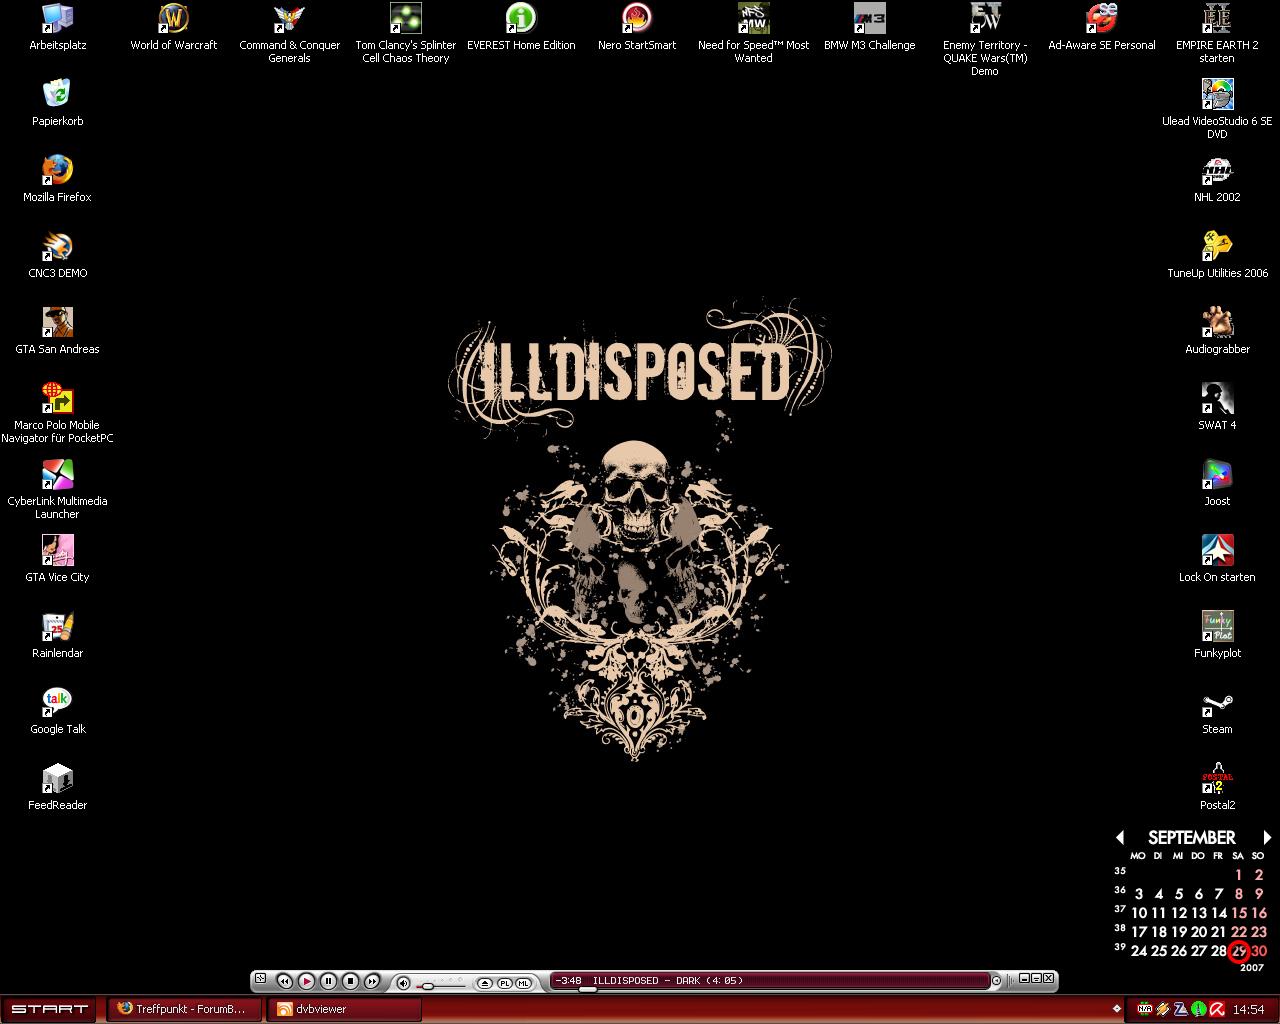
Task: Expand hidden tray icons arrow
Action: 1117,1009
